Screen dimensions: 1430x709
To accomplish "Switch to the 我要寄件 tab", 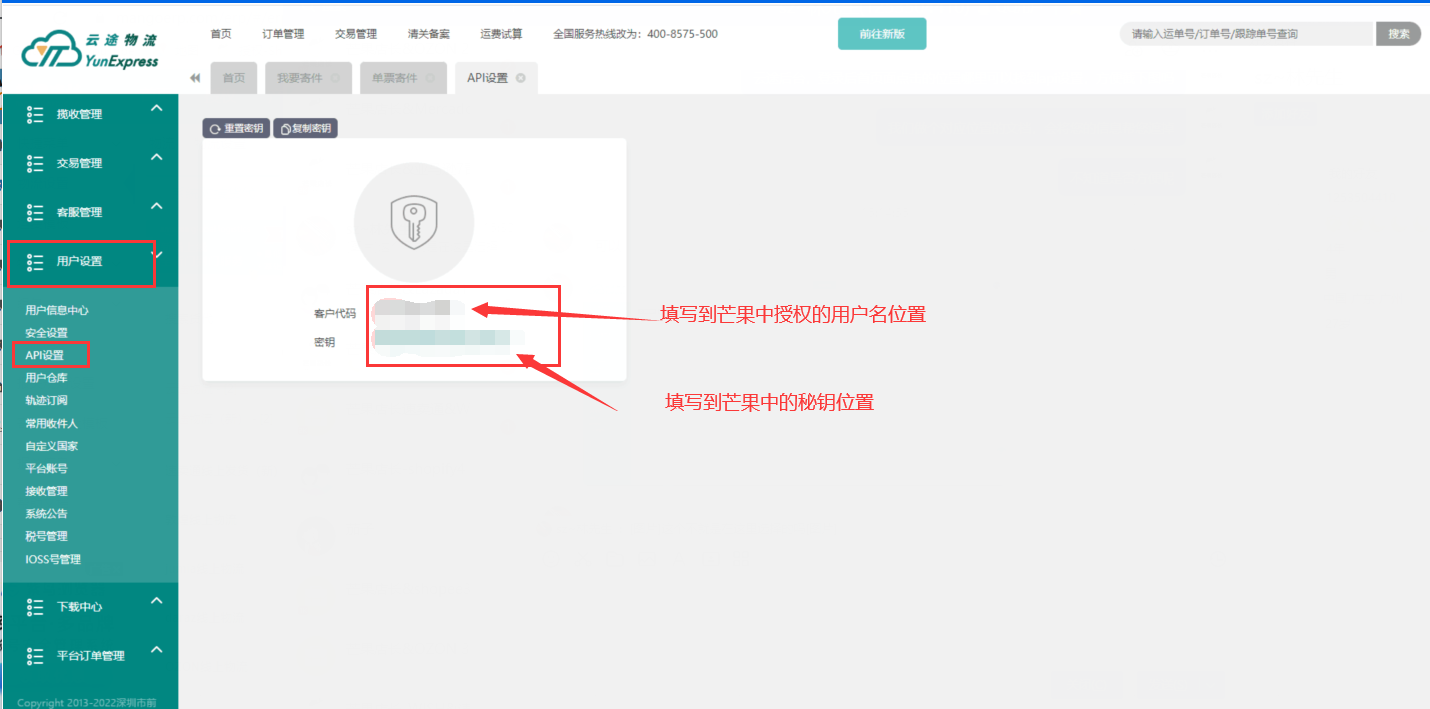I will (x=308, y=78).
